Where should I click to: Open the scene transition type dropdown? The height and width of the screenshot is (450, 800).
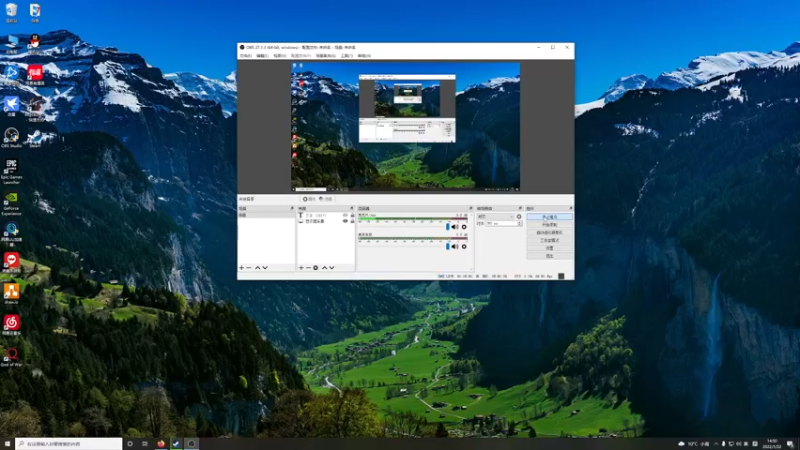coord(495,216)
